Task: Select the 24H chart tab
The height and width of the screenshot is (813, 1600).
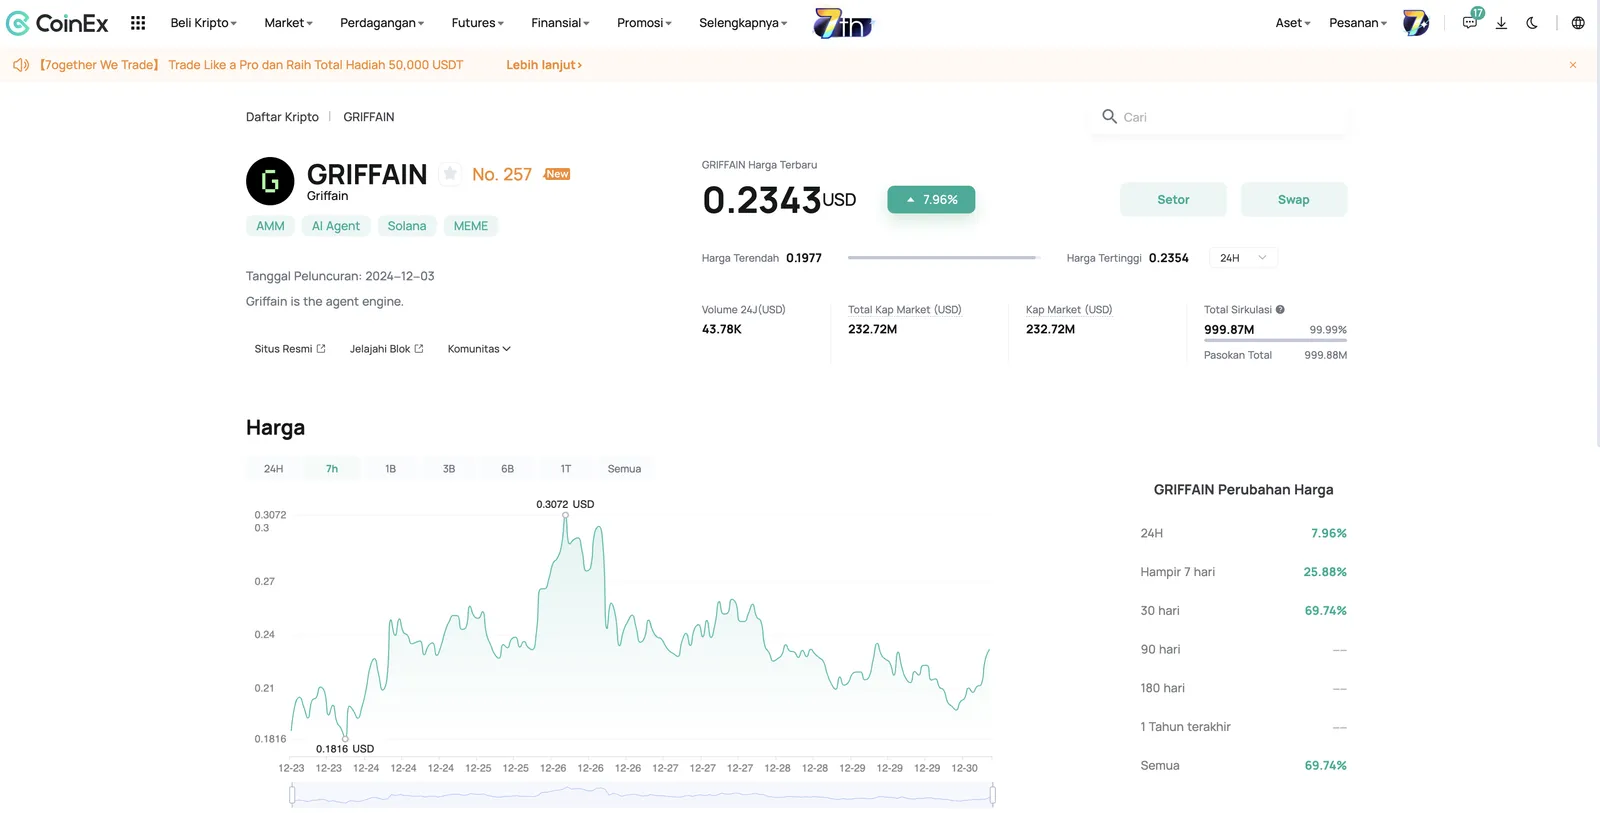Action: [x=273, y=469]
